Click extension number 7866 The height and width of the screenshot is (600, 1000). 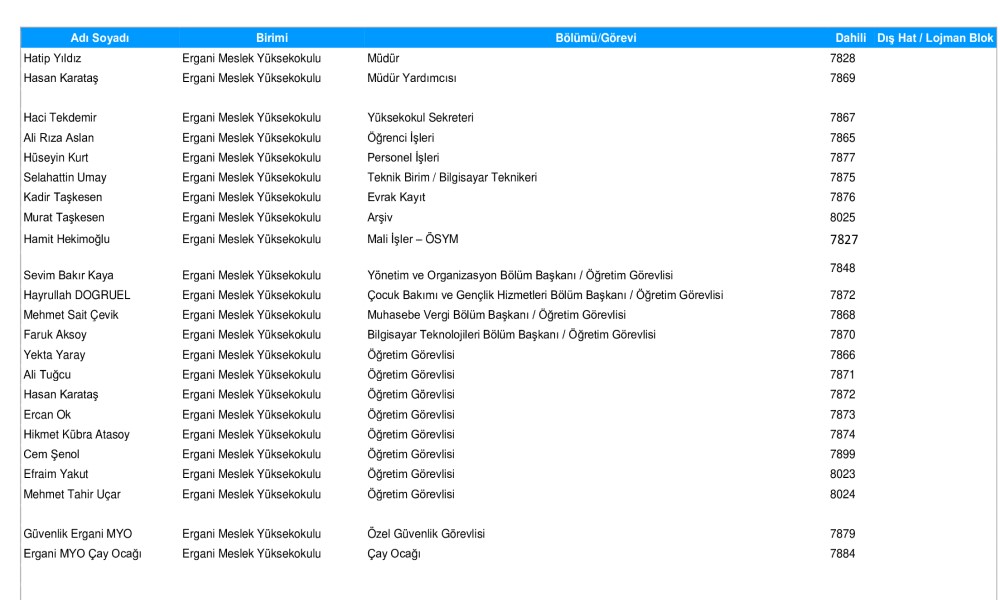842,355
